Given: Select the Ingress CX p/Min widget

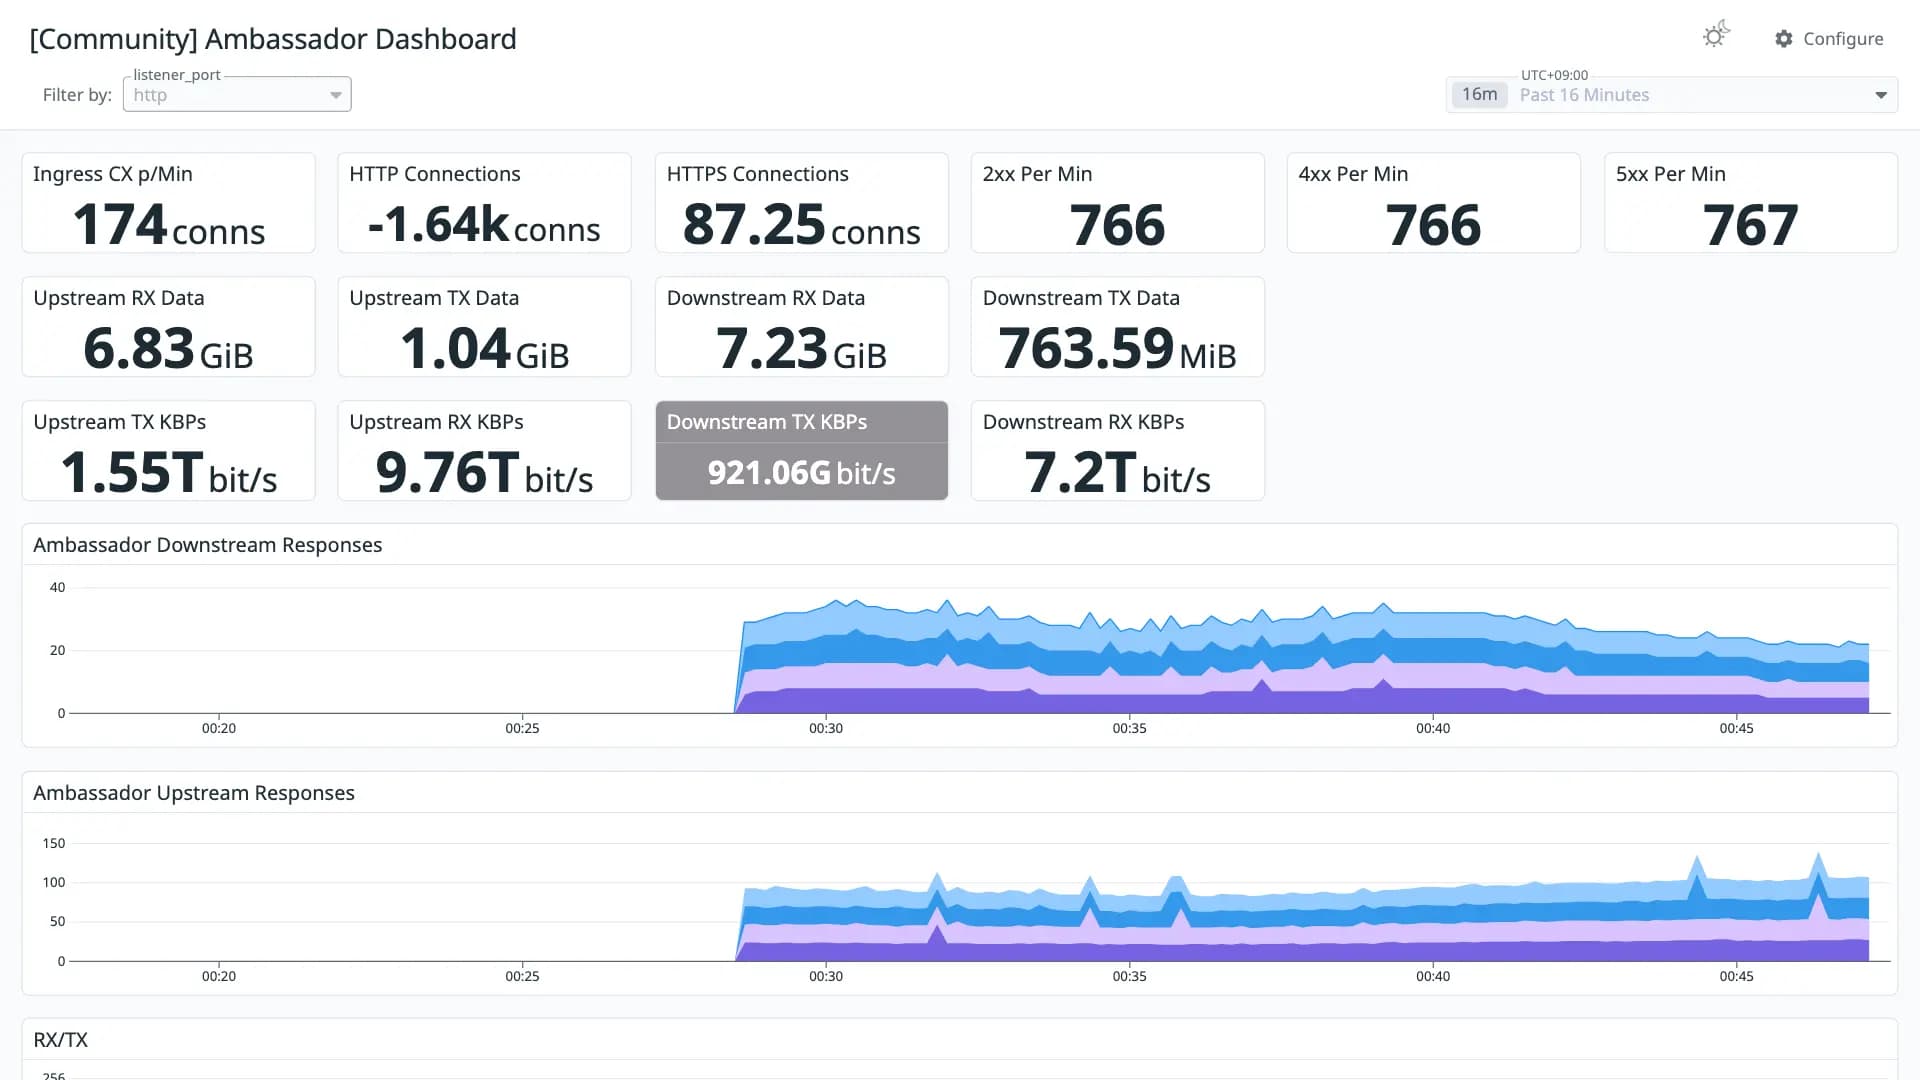Looking at the screenshot, I should [168, 203].
